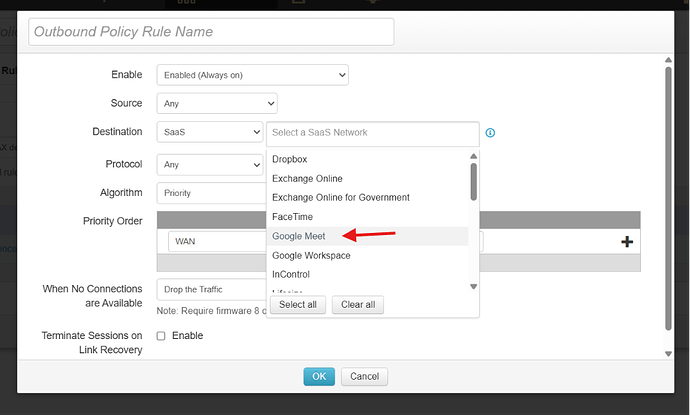Screen dimensions: 690x415
Task: Enable Terminate Sessions on Link Recovery checkbox
Action: pos(161,336)
